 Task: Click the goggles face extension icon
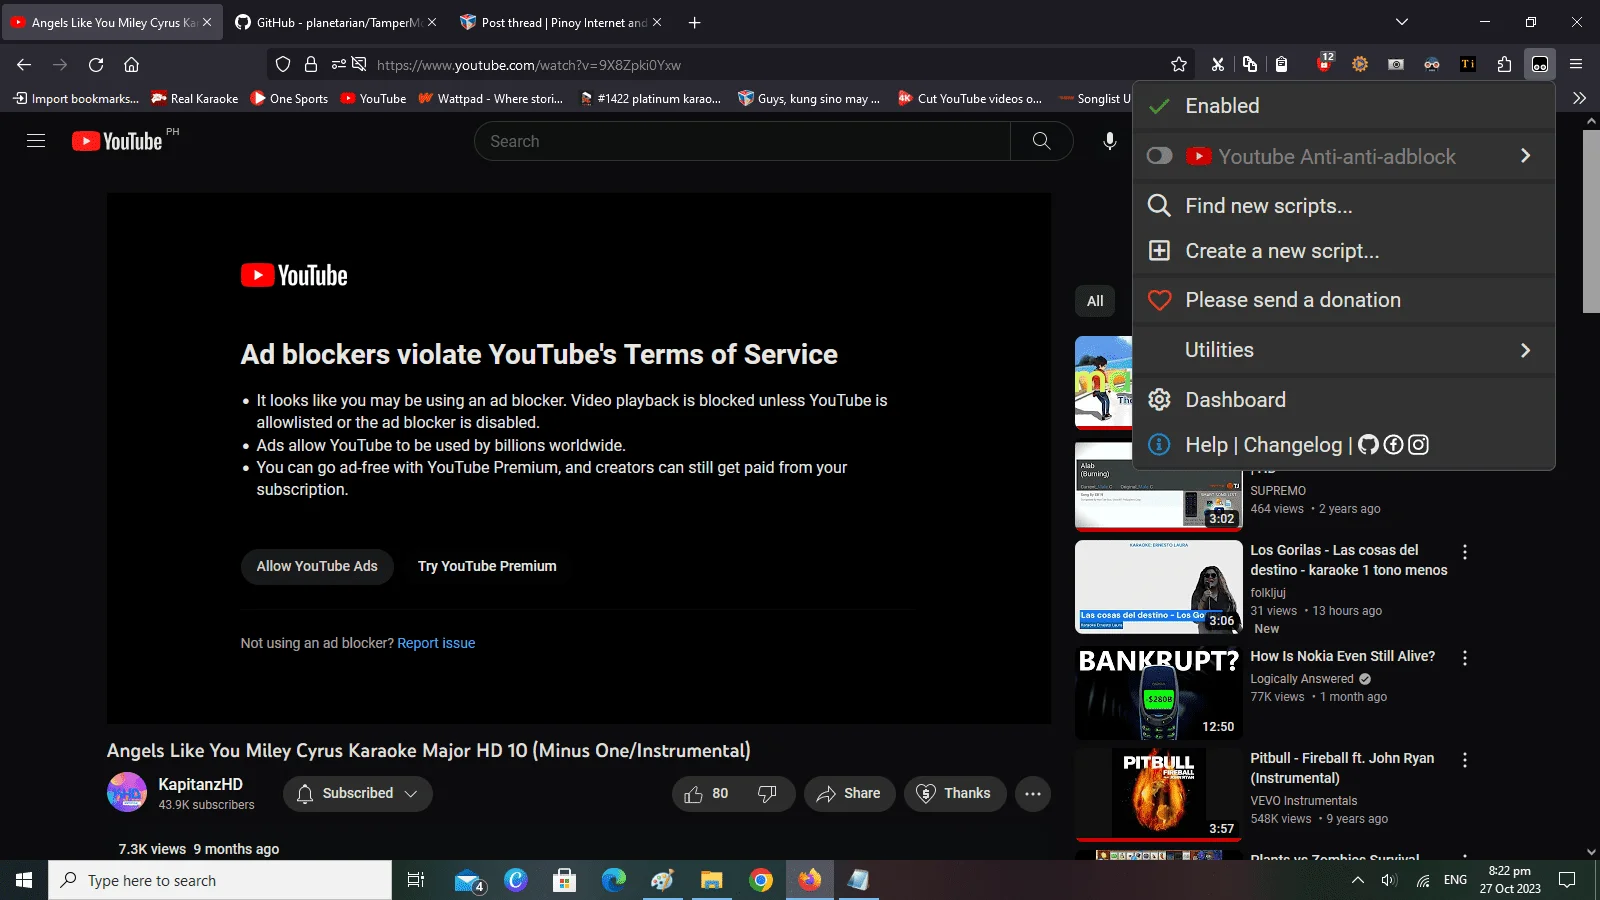[1432, 65]
